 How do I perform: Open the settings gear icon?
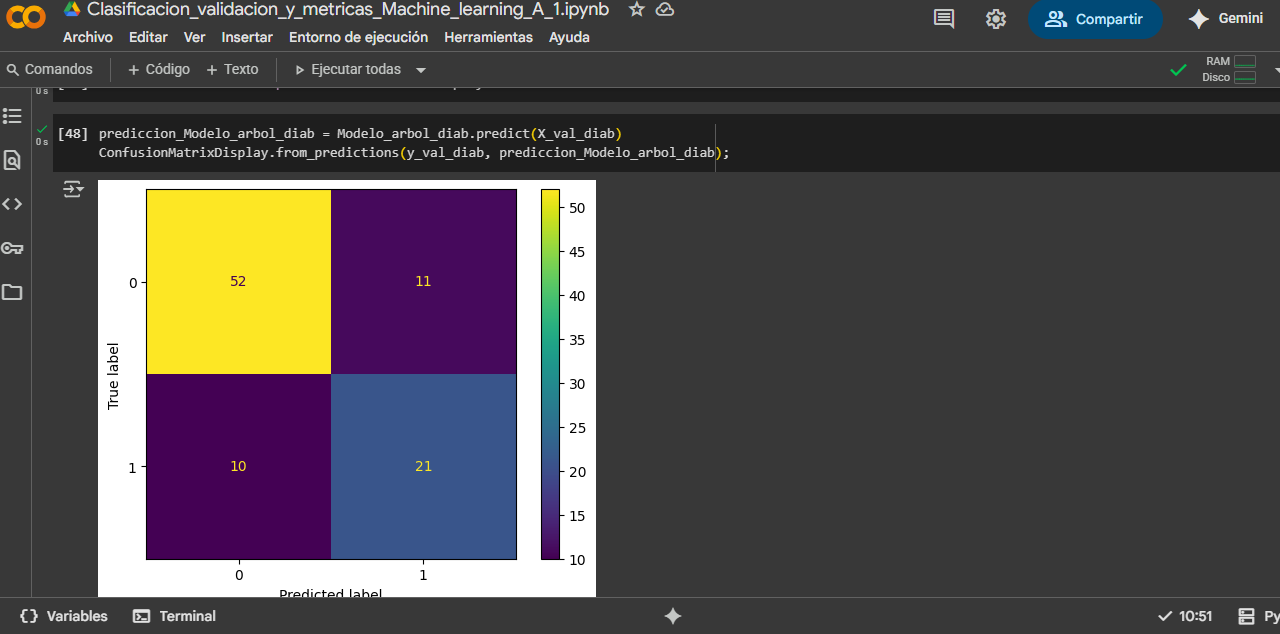click(x=995, y=19)
